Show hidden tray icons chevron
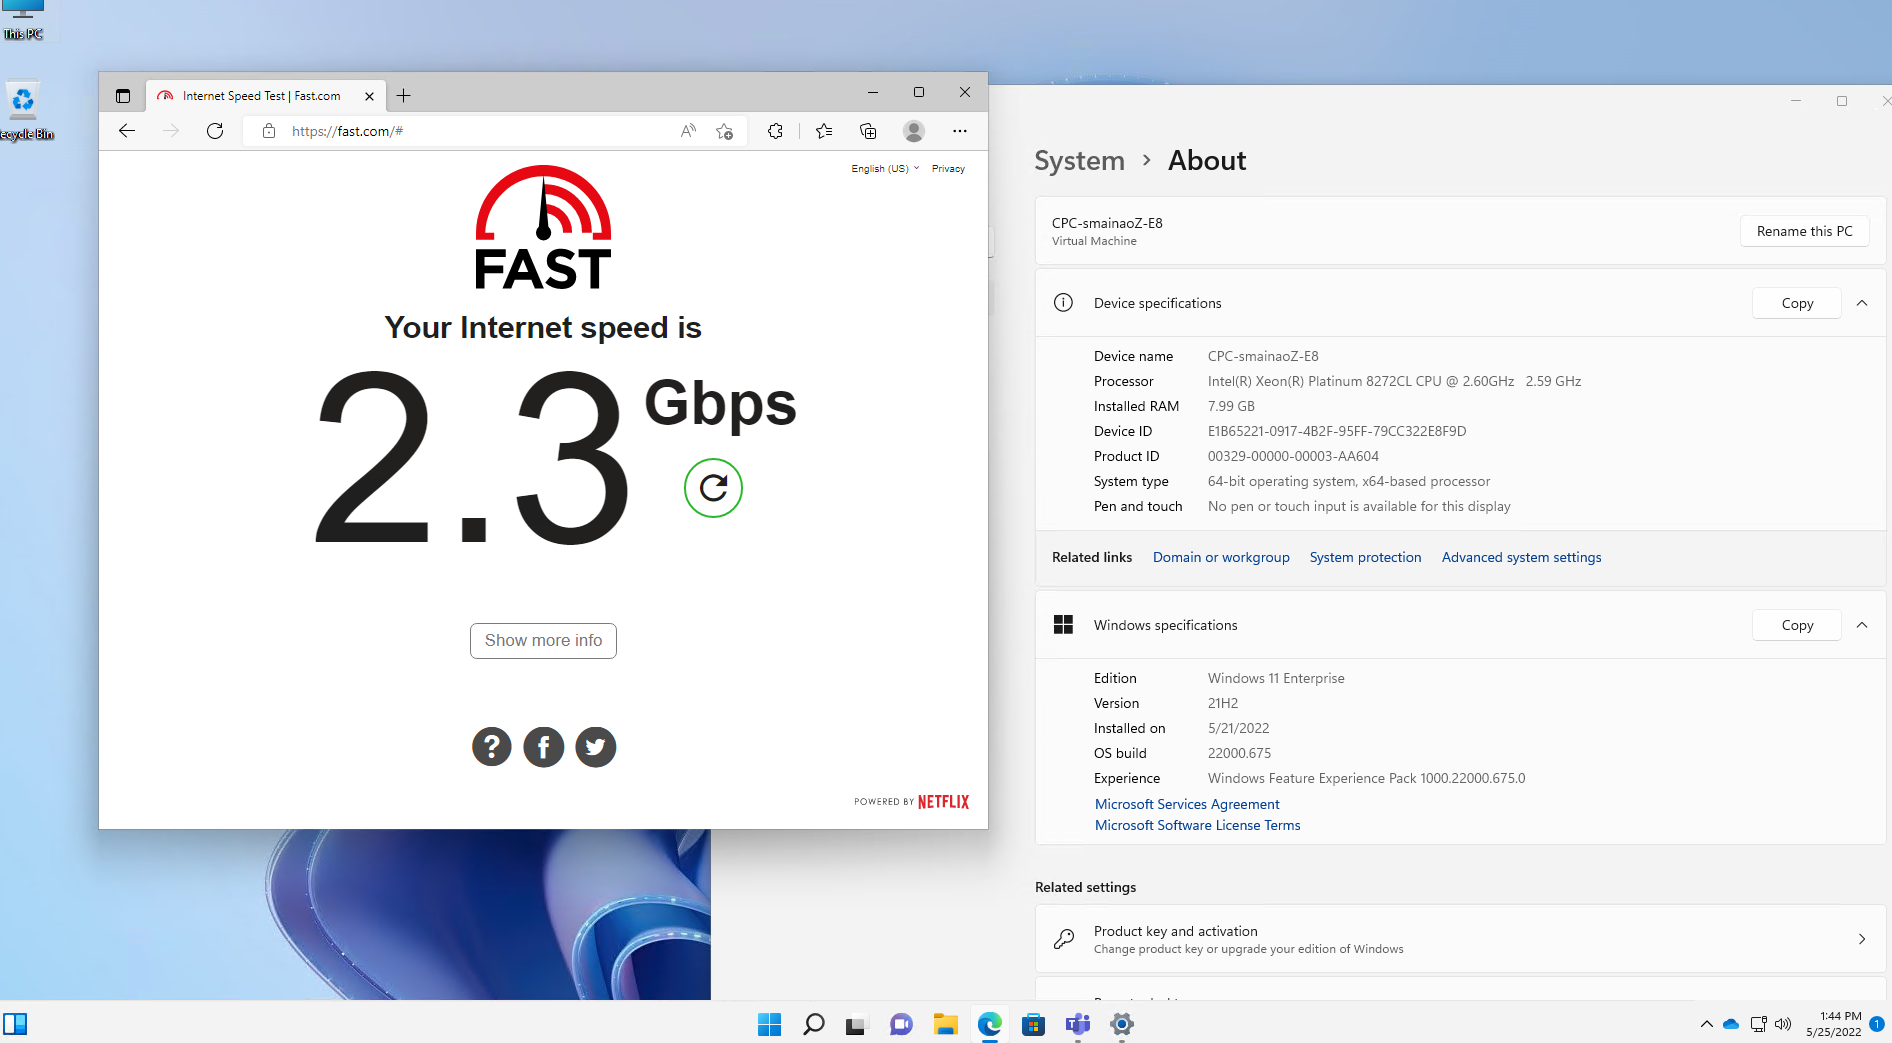 pyautogui.click(x=1706, y=1024)
